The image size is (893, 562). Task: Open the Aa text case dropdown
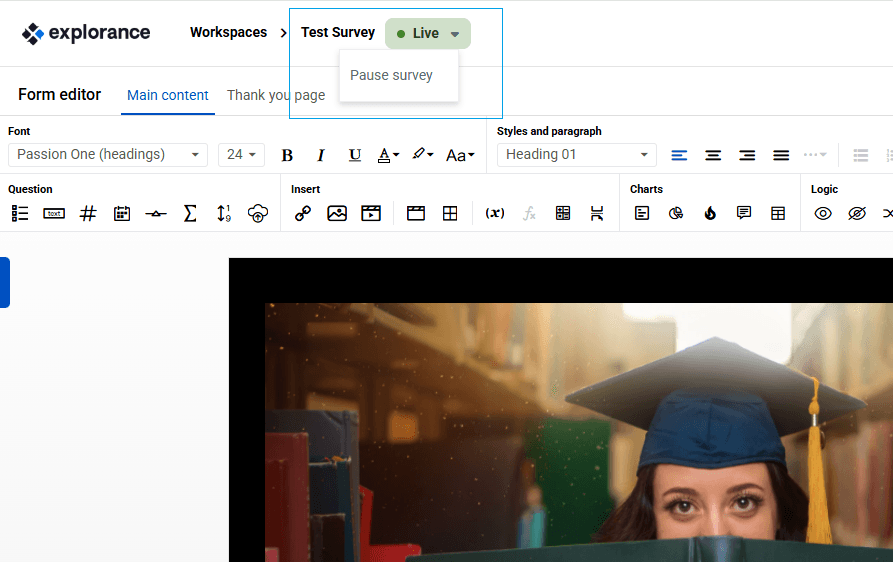[x=460, y=155]
